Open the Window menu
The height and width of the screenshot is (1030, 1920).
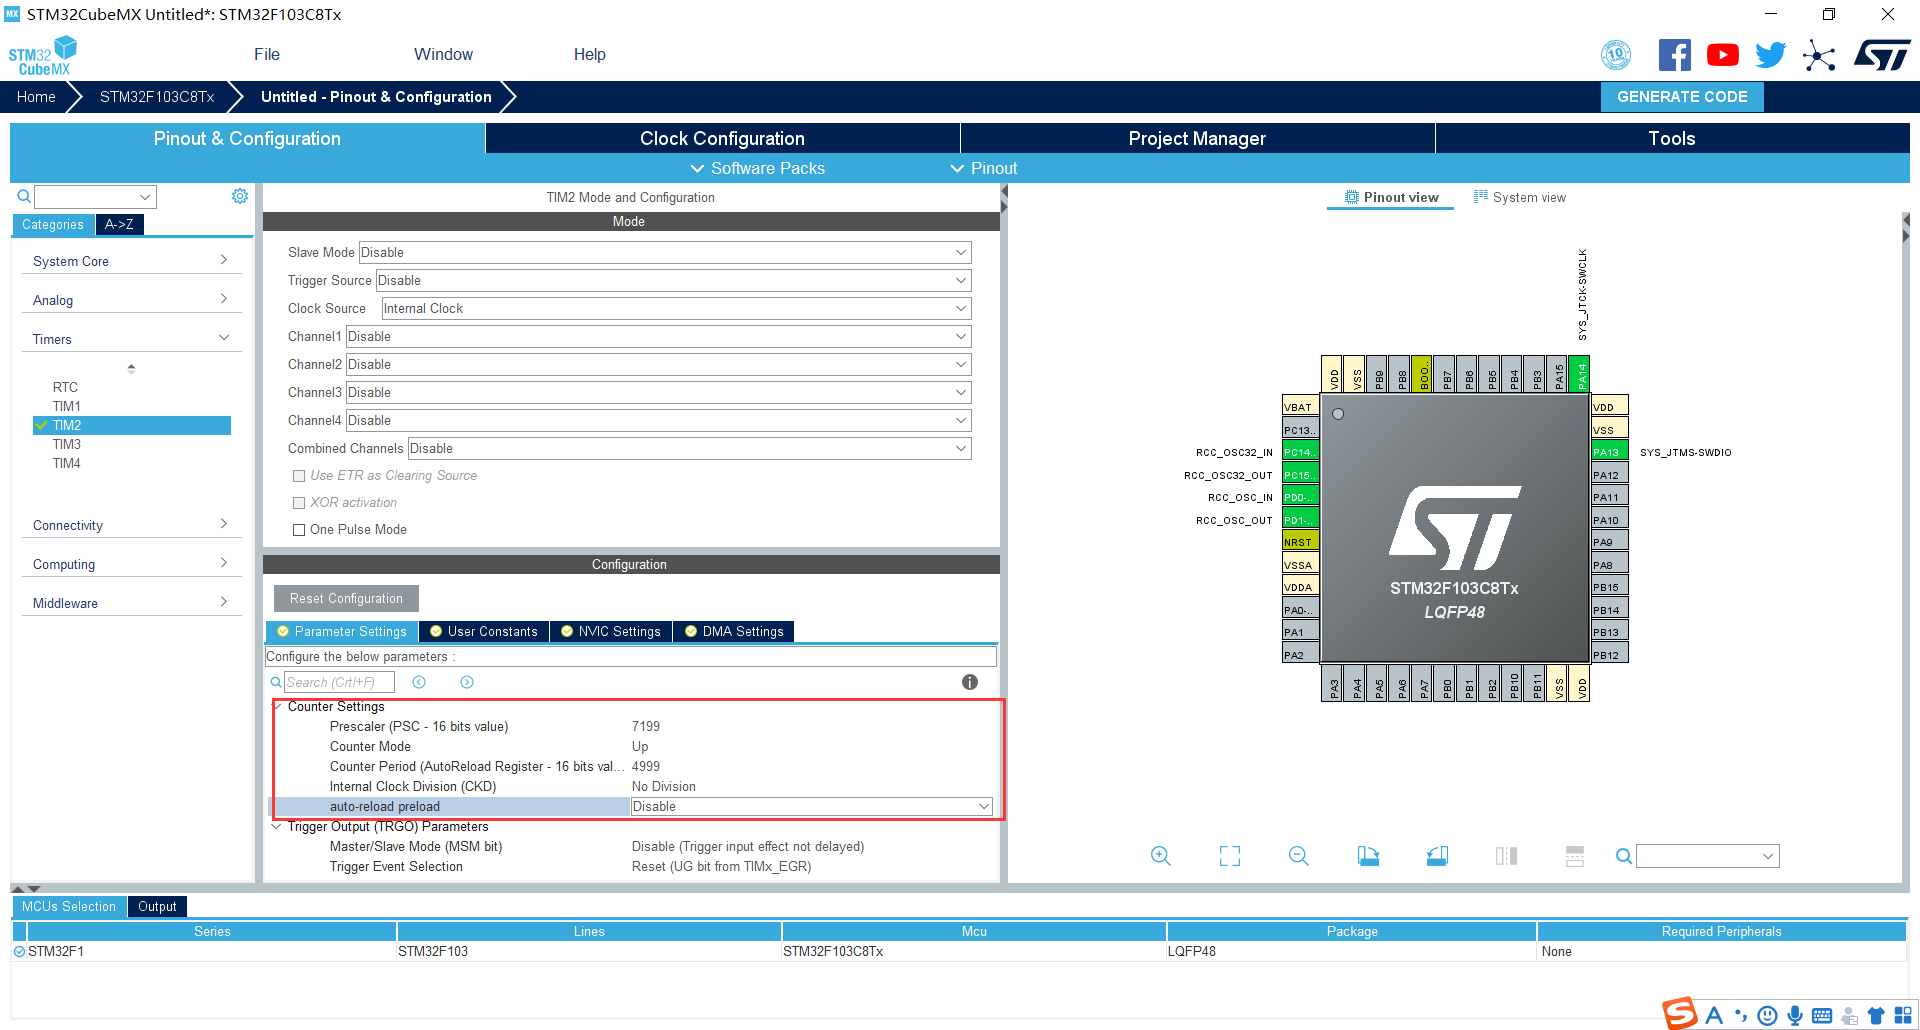coord(444,55)
